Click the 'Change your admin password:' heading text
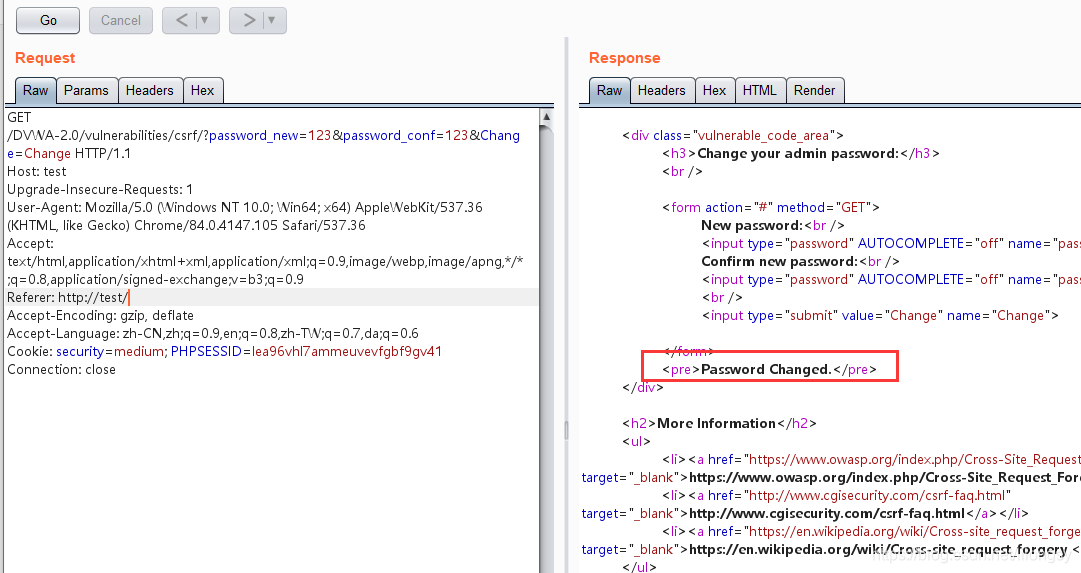The width and height of the screenshot is (1081, 573). (x=798, y=154)
